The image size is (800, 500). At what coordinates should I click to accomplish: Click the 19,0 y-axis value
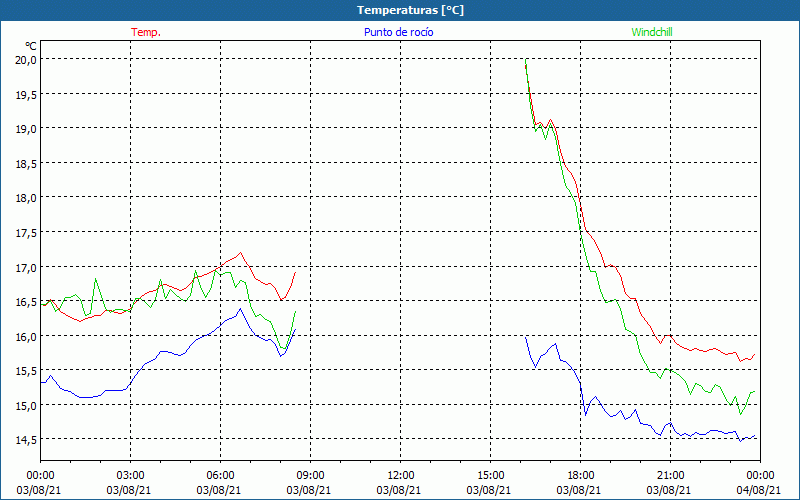coord(27,129)
